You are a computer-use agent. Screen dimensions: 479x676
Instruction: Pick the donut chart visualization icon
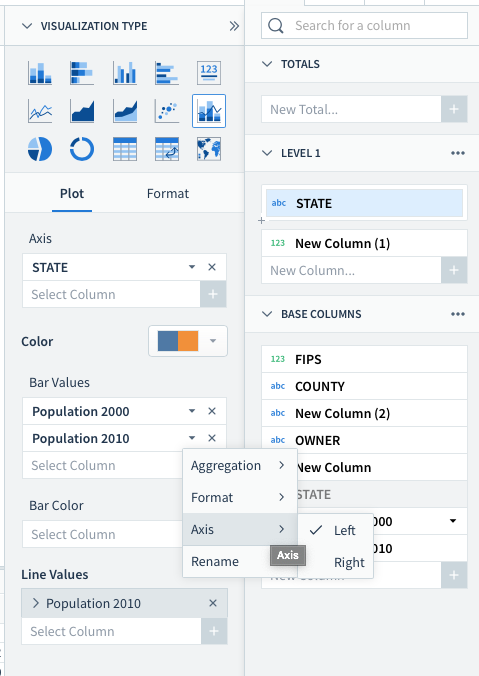(x=82, y=149)
